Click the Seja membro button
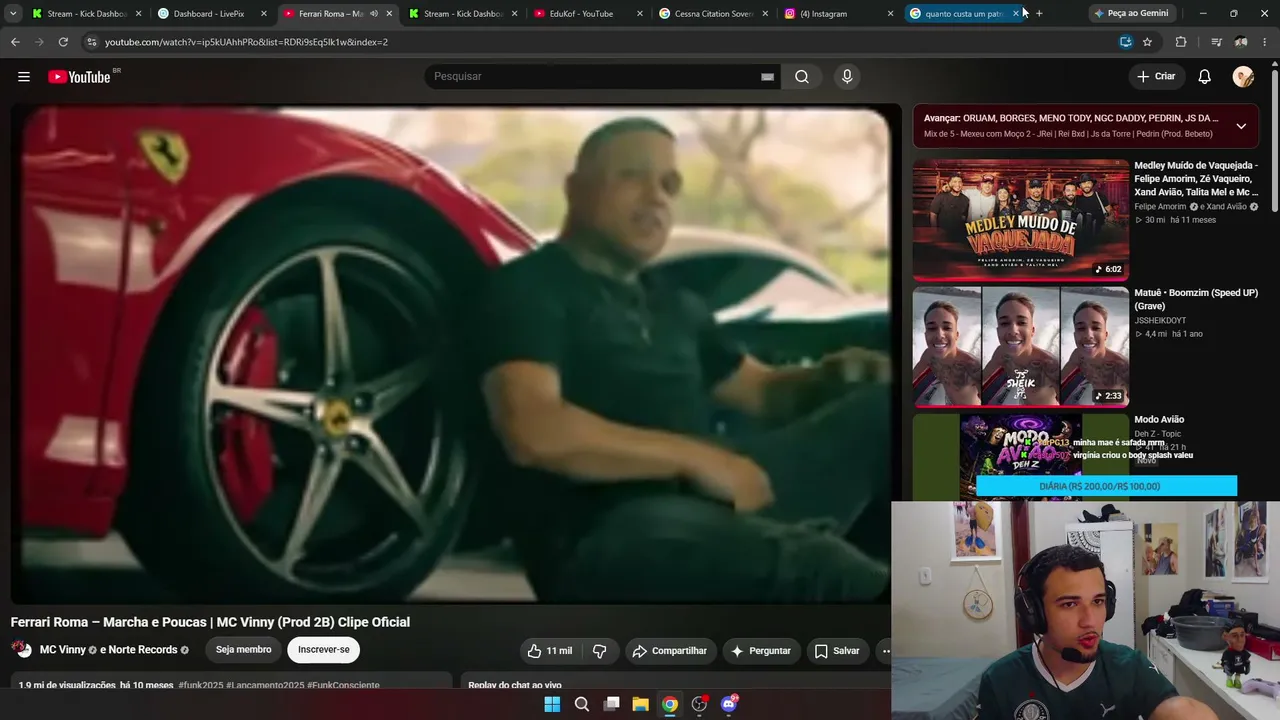The width and height of the screenshot is (1280, 720). pos(244,650)
